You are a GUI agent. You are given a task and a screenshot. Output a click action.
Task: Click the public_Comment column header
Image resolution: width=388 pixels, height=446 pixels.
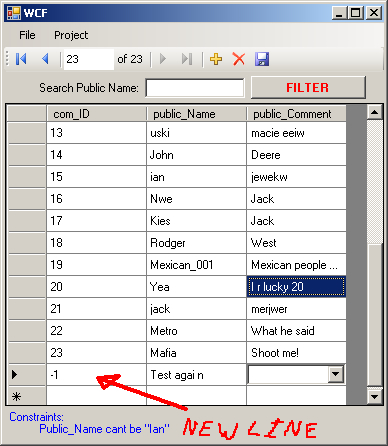click(x=296, y=114)
